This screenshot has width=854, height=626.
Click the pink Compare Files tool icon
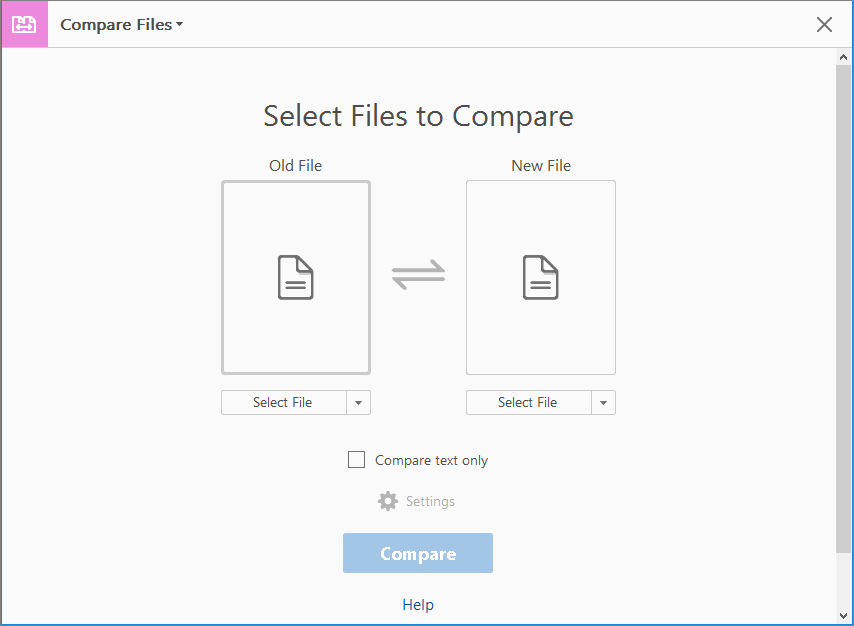click(24, 24)
